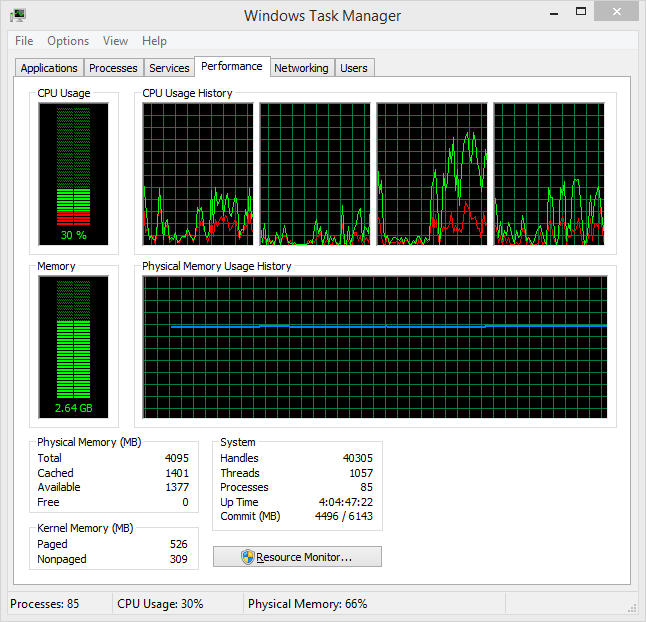The height and width of the screenshot is (622, 646).
Task: Click the Handles label
Action: pos(239,458)
